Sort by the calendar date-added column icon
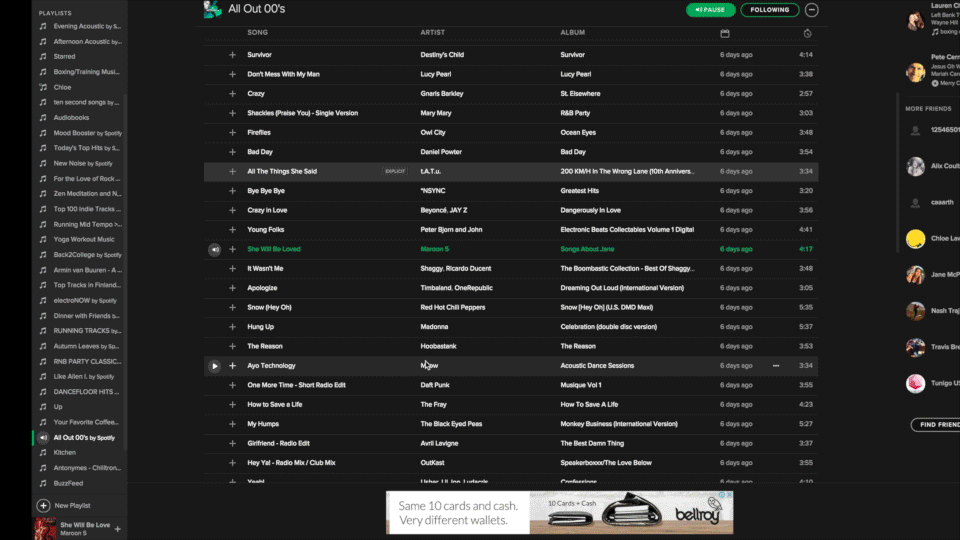The width and height of the screenshot is (960, 540). pos(725,33)
